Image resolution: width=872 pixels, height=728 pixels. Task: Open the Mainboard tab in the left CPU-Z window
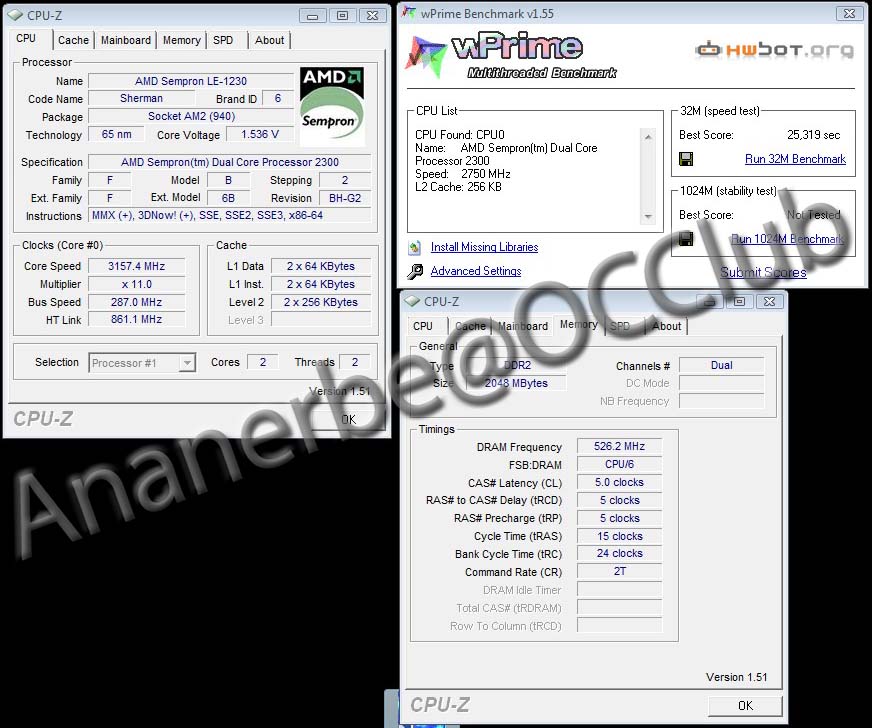point(126,40)
